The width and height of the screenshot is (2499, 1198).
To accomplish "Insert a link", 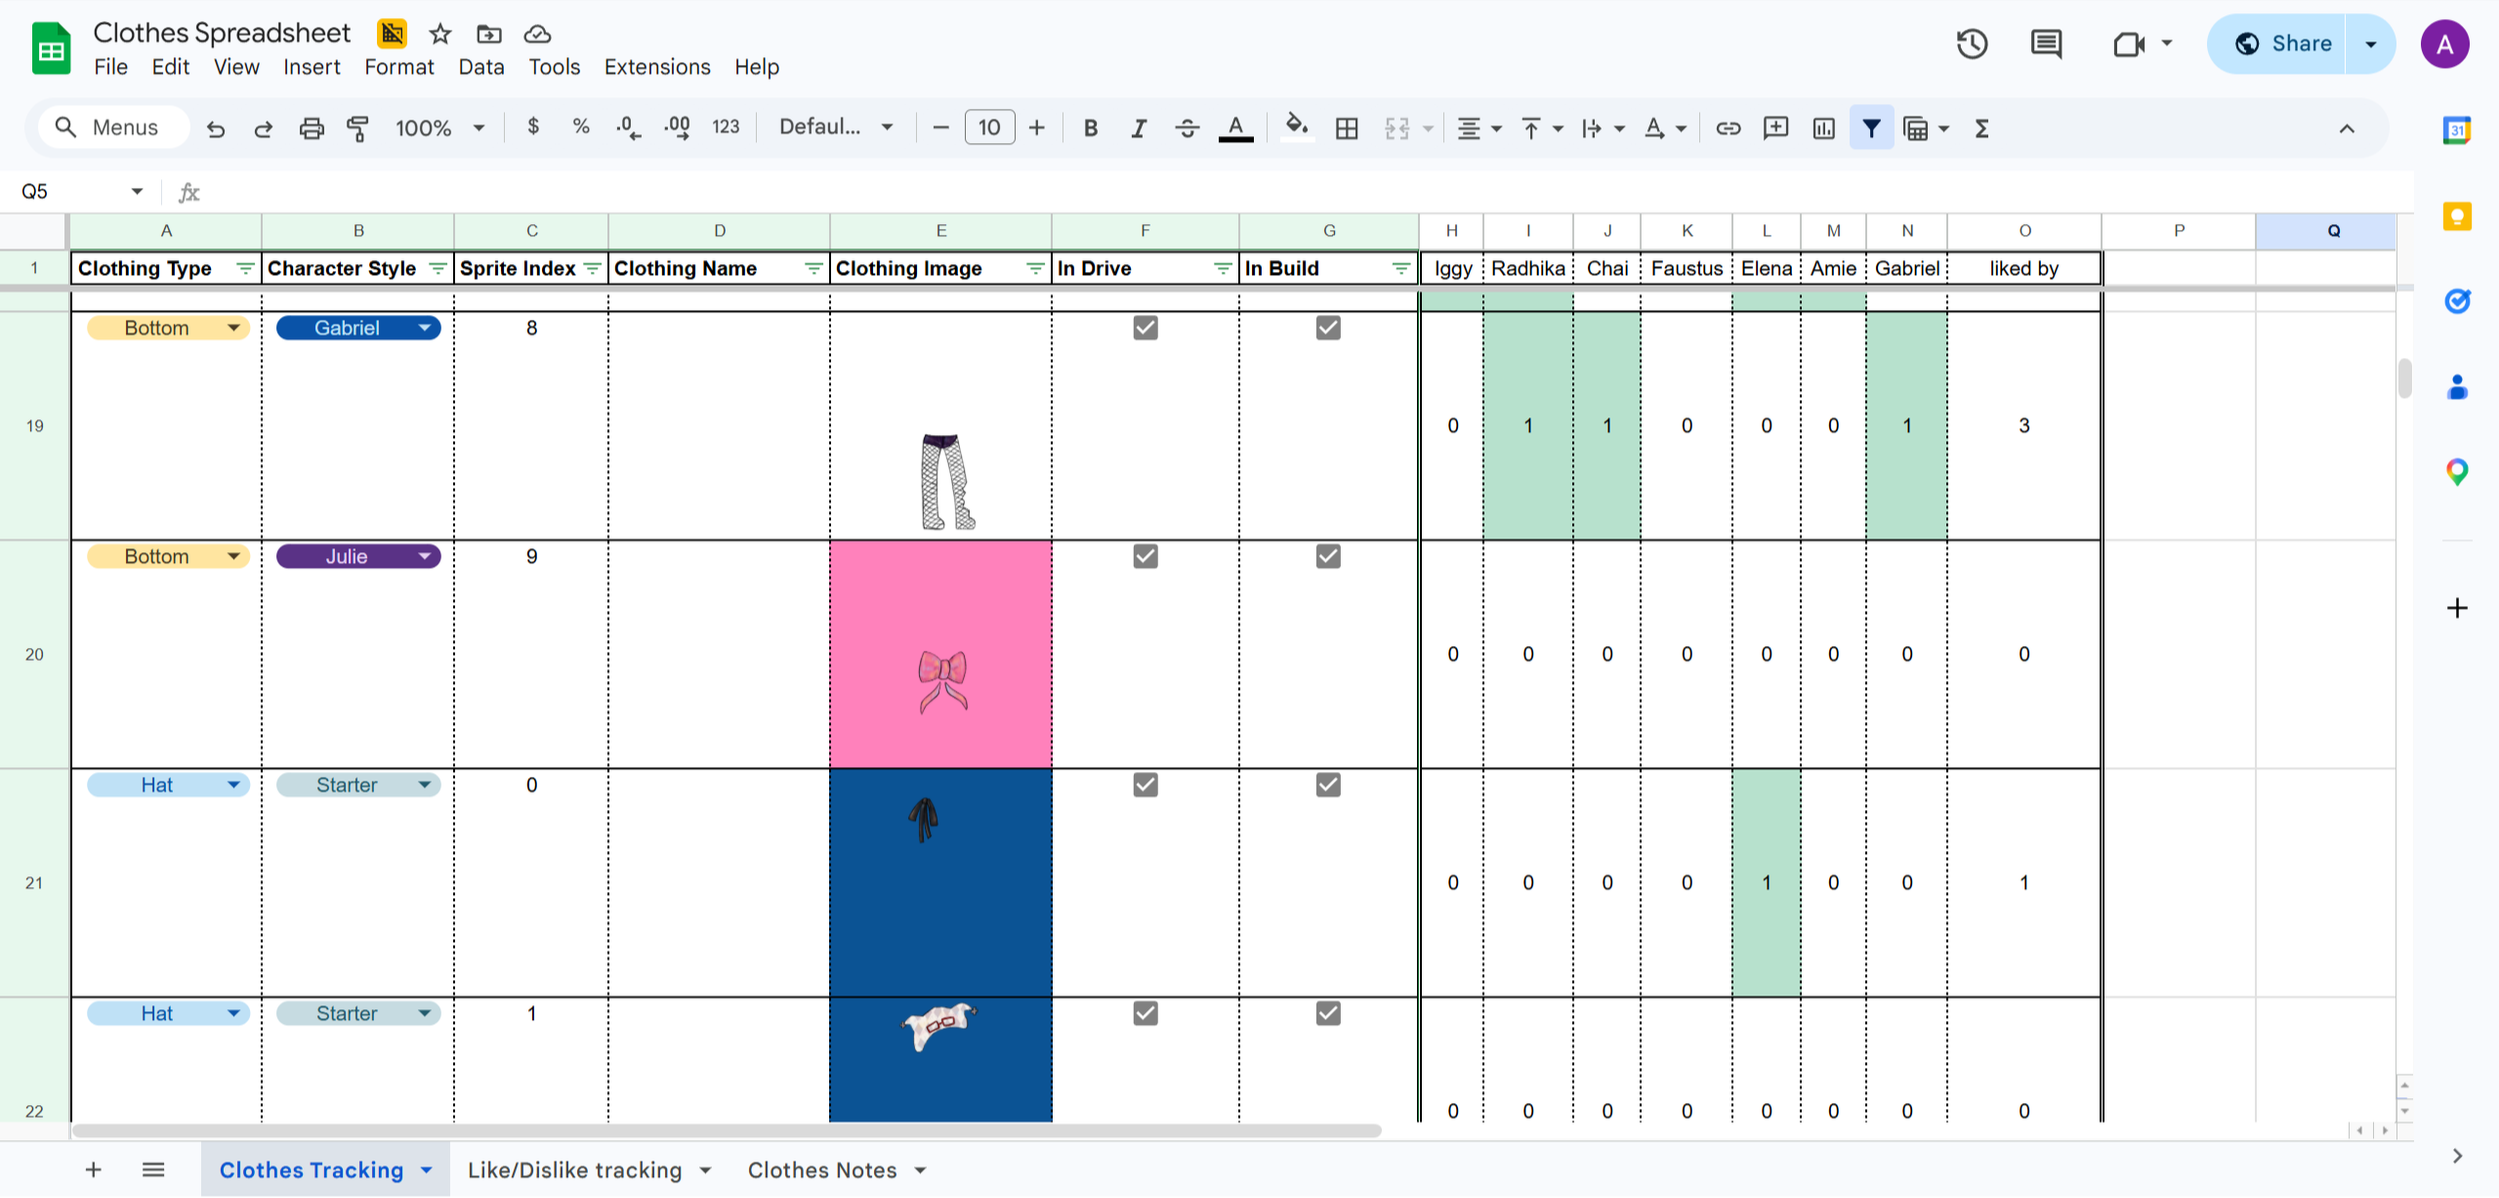I will click(1728, 128).
